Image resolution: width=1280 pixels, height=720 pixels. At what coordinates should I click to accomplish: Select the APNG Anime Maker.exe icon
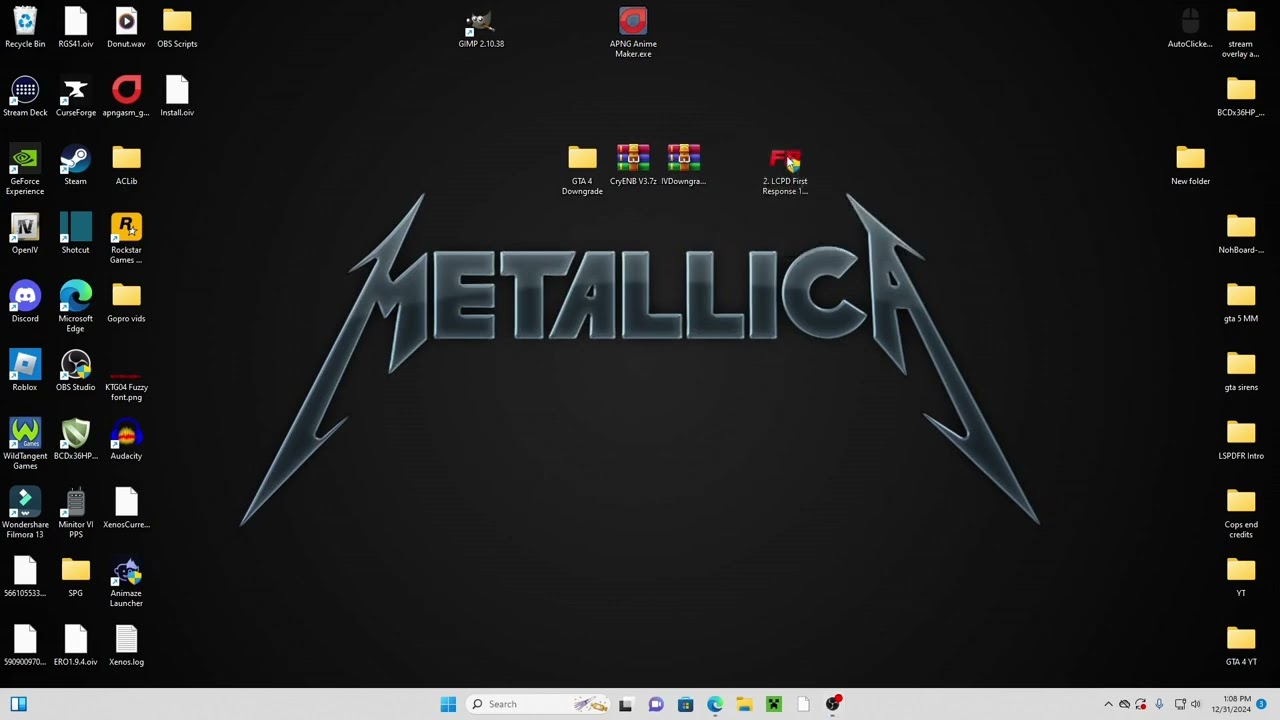(633, 33)
